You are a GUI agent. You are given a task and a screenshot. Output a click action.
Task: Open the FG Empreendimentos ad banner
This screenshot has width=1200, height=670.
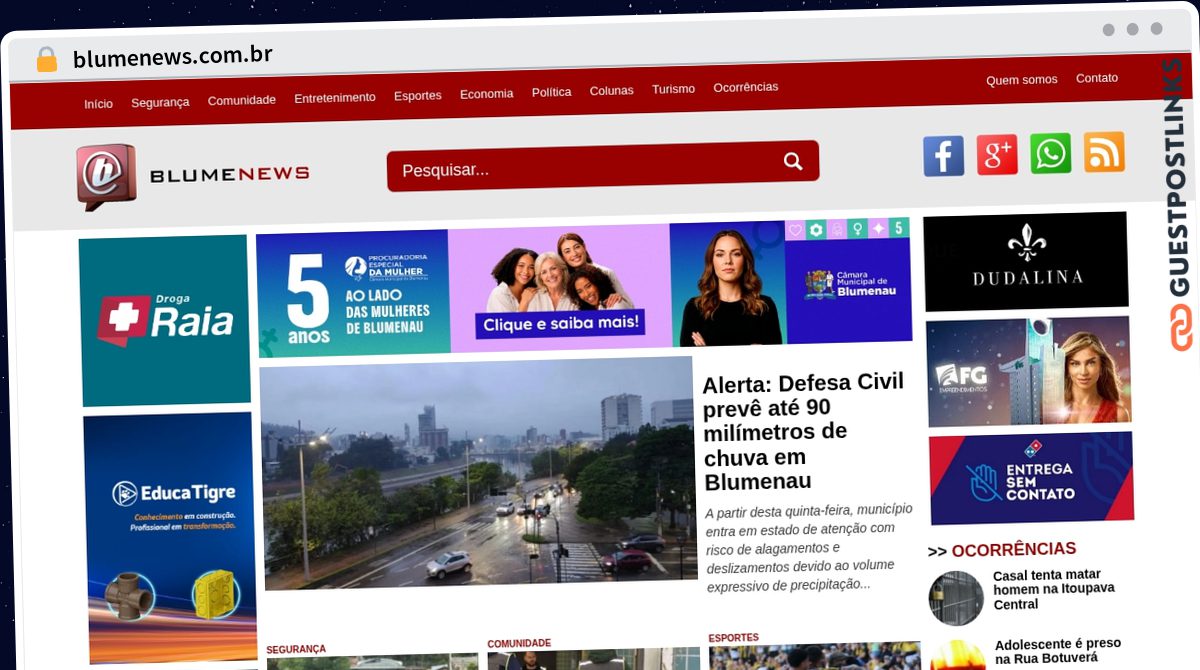tap(1029, 371)
